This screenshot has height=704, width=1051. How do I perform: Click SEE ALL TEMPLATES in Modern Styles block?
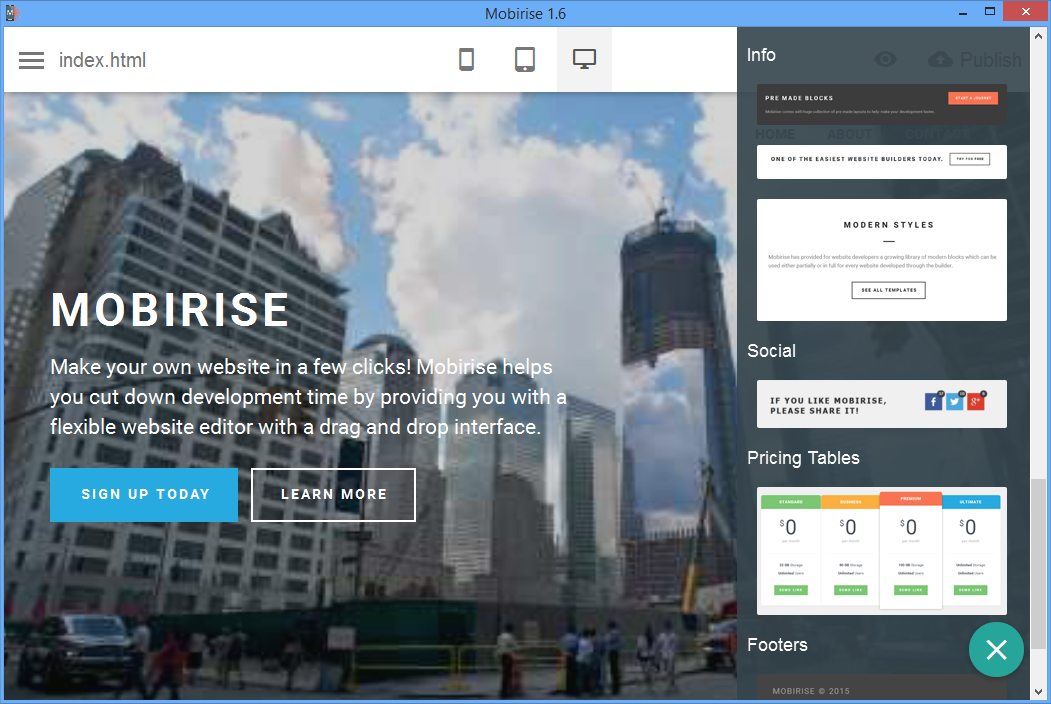(888, 290)
